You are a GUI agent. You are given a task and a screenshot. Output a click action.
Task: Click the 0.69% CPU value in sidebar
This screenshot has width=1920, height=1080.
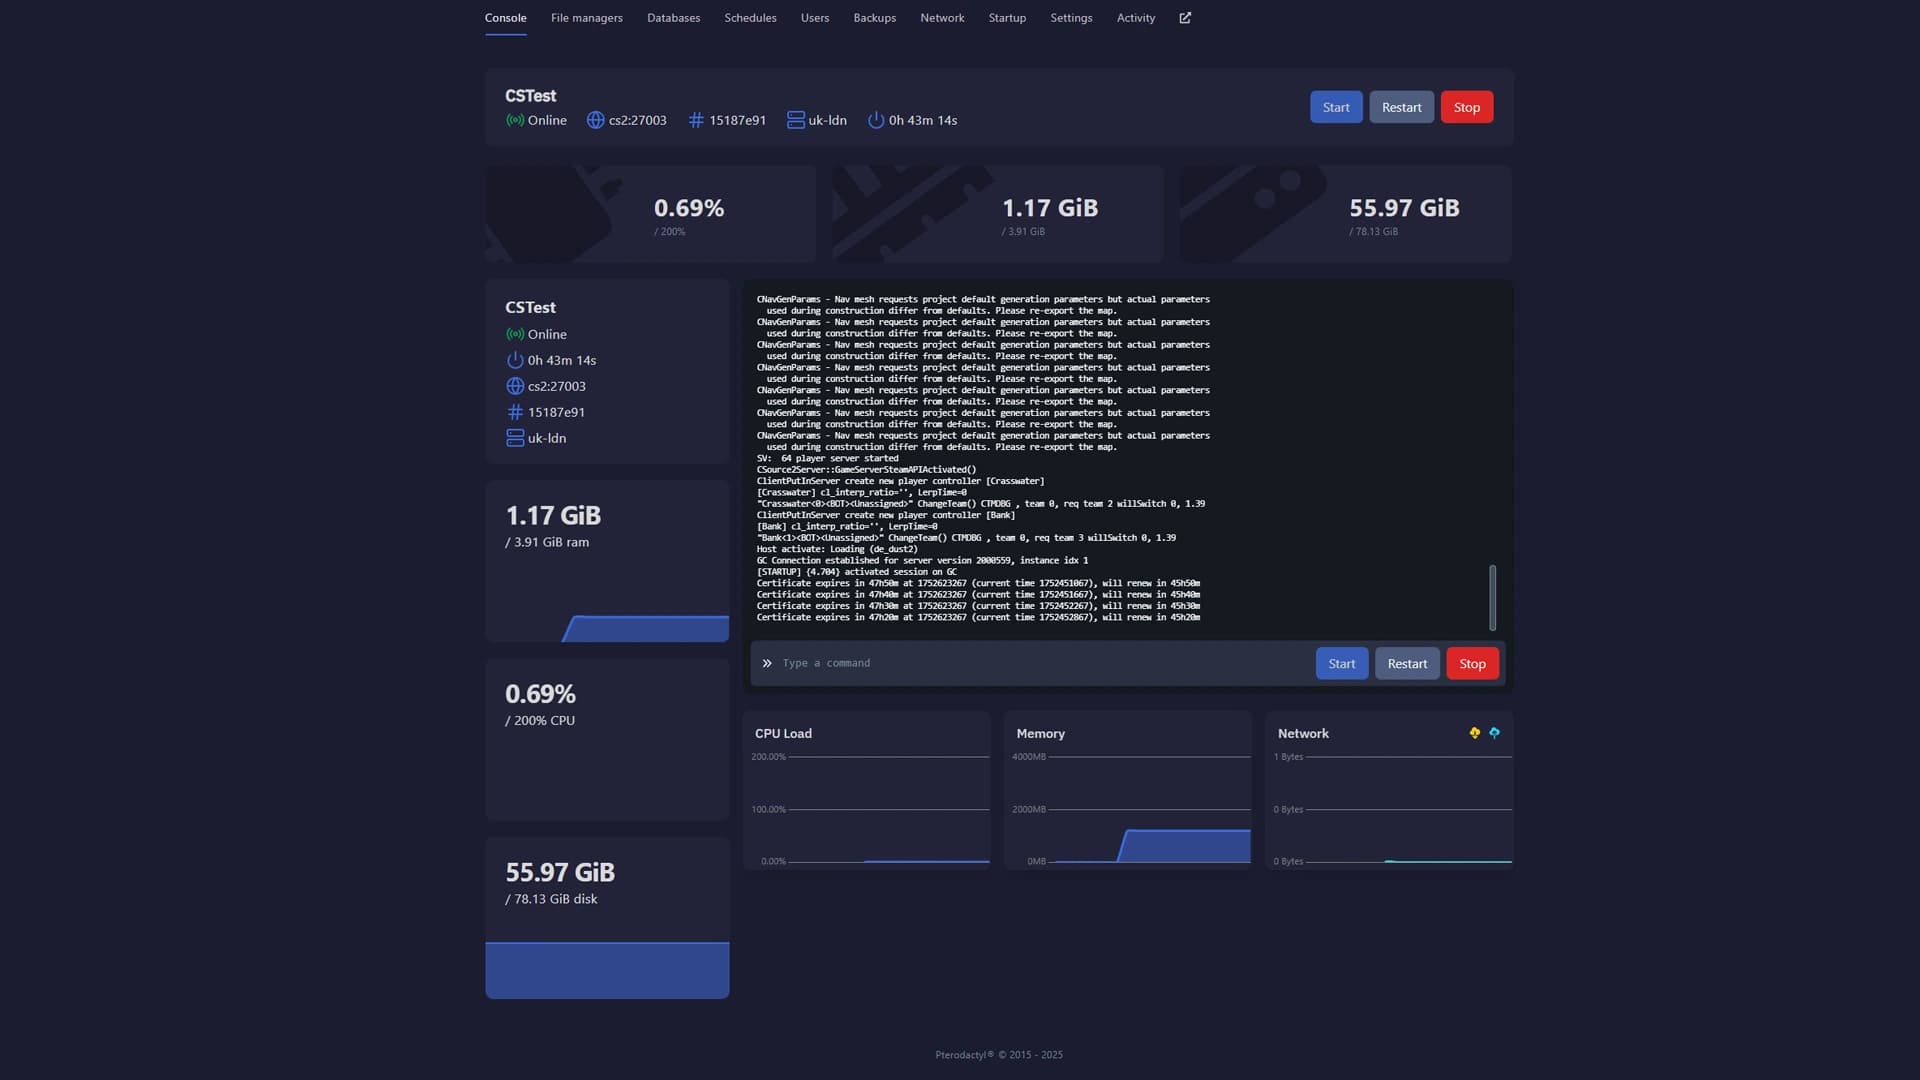(540, 694)
